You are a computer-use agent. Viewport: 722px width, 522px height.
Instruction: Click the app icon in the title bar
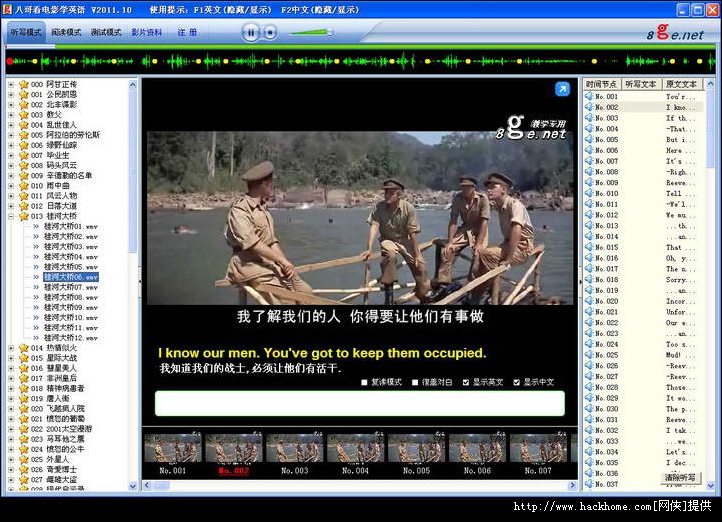(7, 9)
